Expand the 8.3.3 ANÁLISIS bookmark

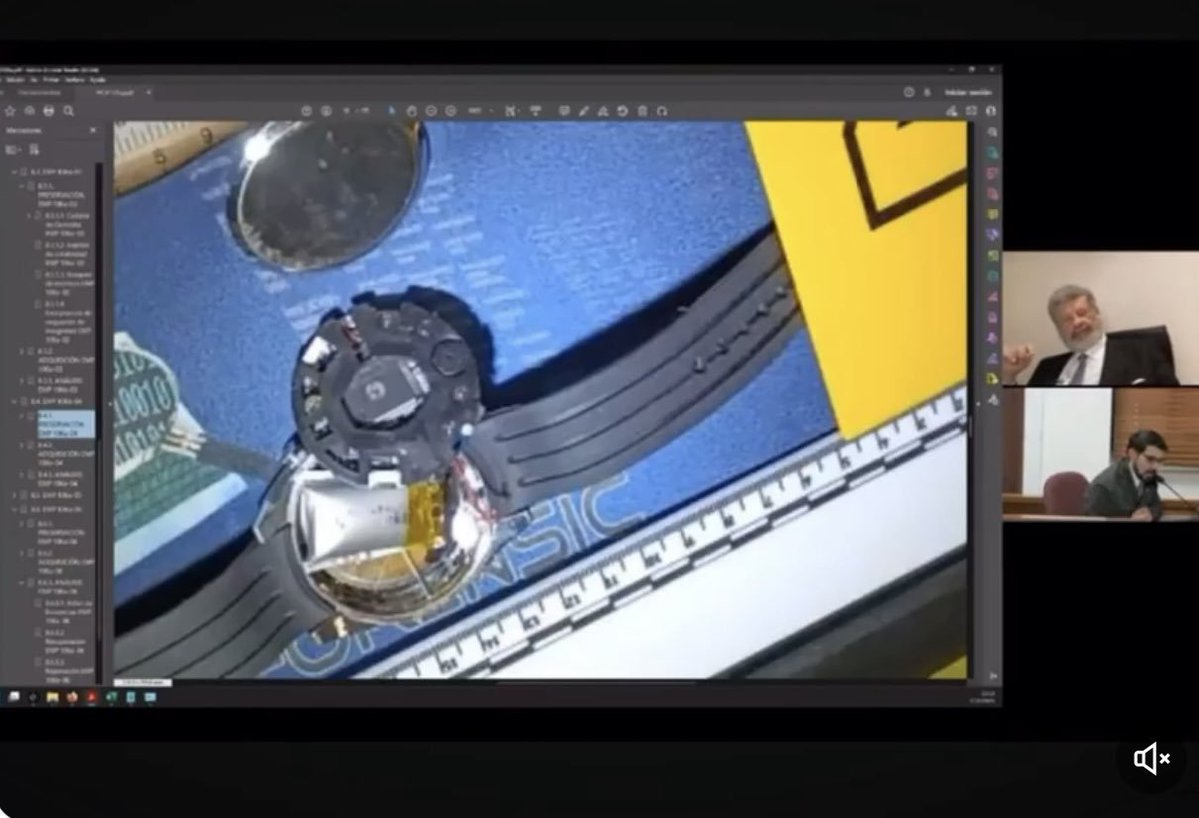(22, 381)
